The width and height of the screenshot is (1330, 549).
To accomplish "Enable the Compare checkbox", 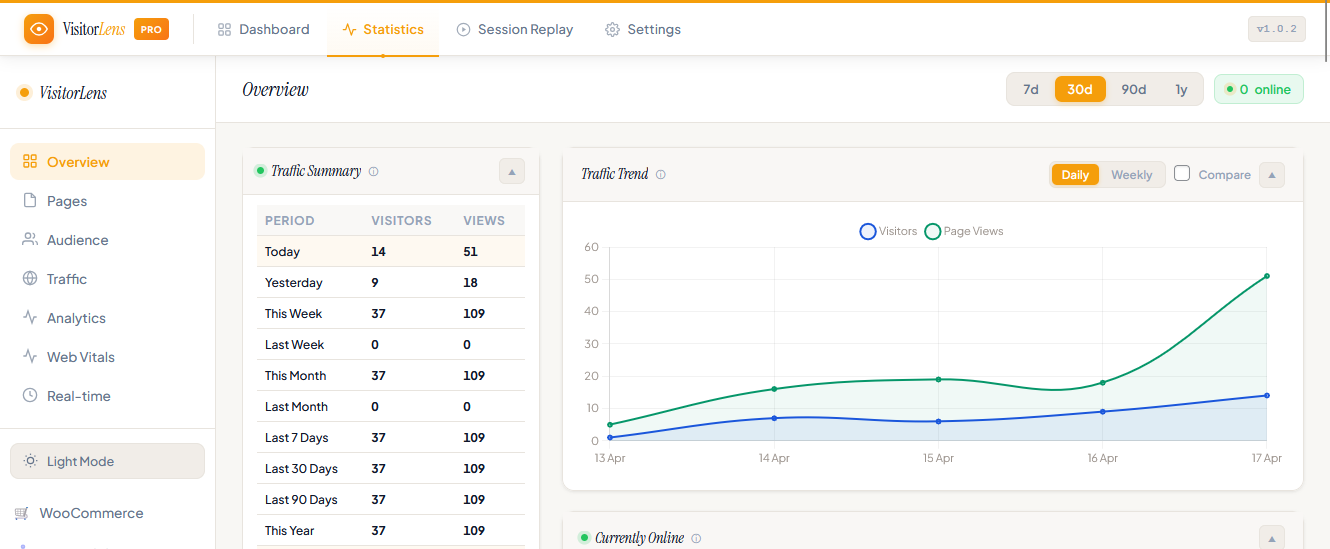I will point(1182,174).
